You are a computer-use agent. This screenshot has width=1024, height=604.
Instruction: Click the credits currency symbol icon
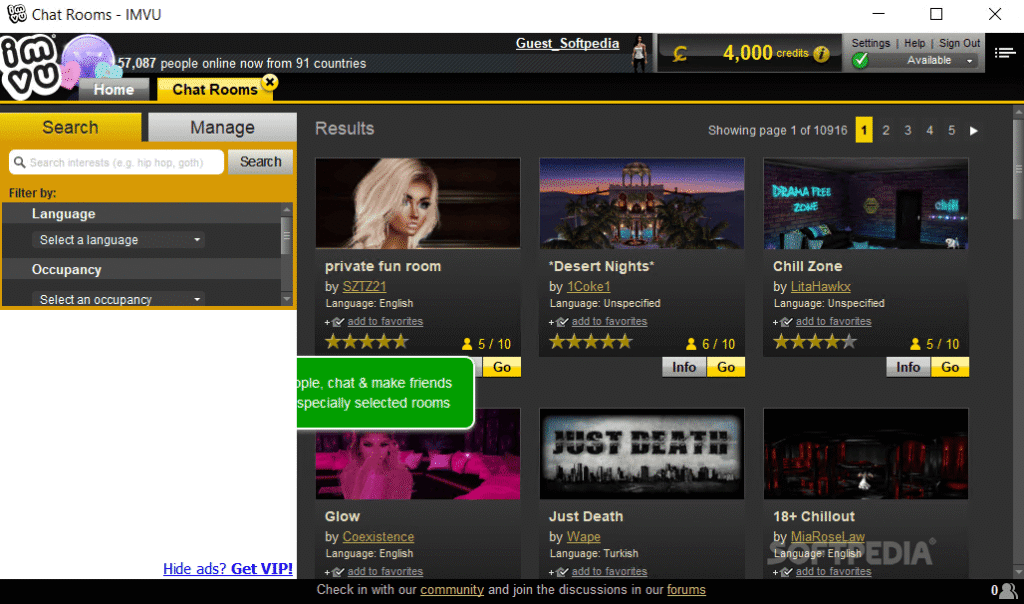coord(680,54)
